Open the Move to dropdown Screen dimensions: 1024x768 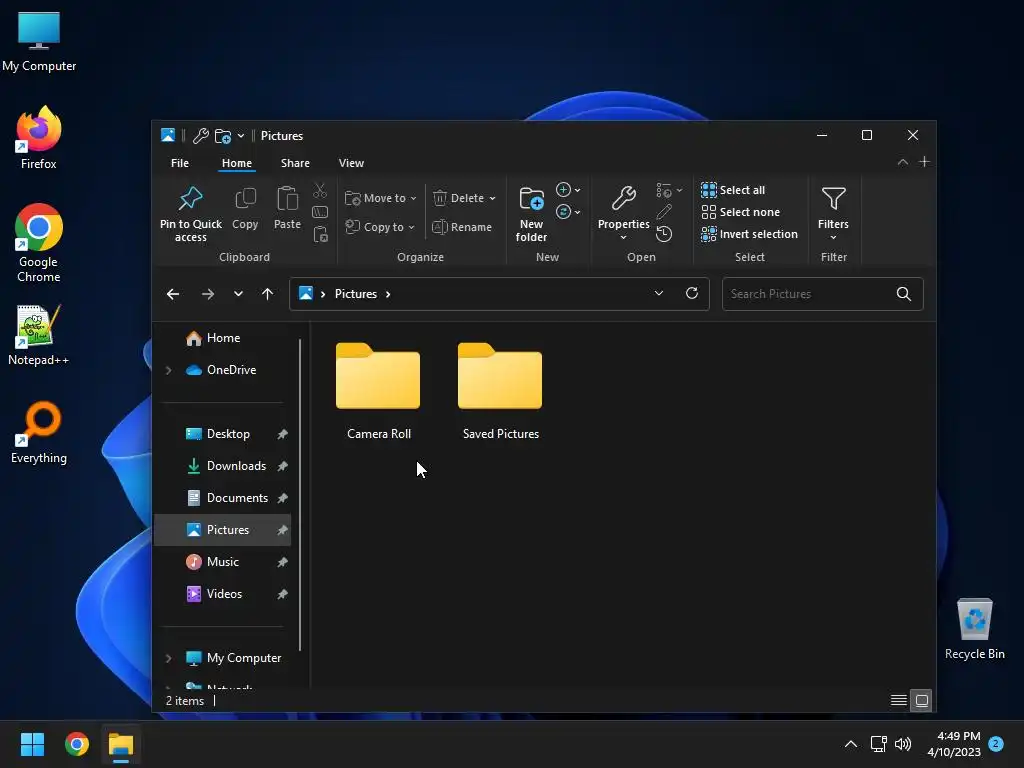tap(381, 198)
